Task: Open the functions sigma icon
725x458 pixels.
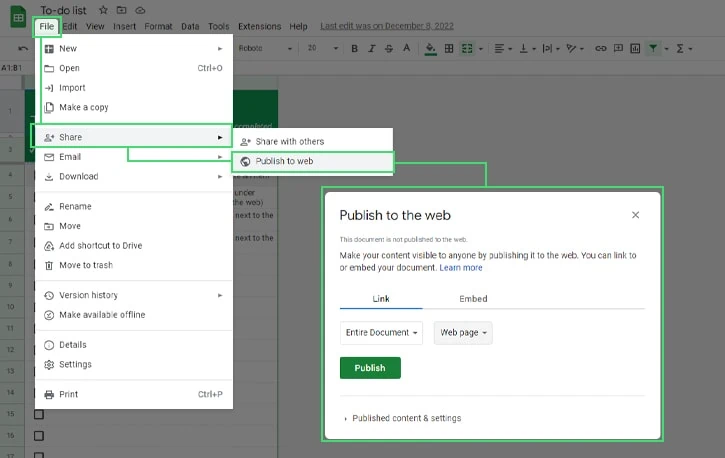Action: (680, 49)
